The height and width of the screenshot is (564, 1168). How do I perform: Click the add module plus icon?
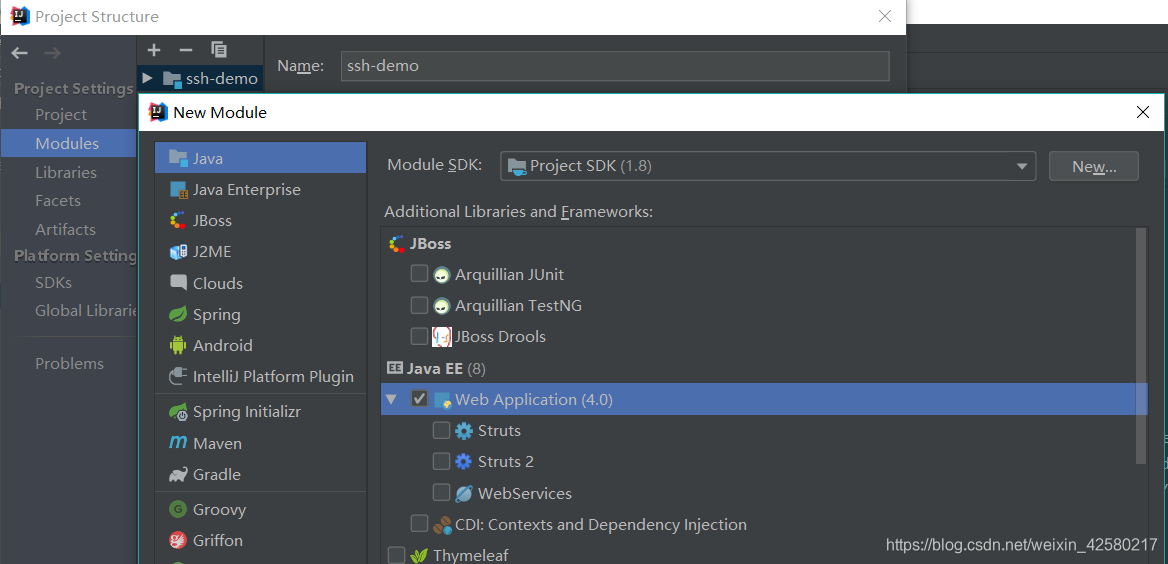[154, 50]
